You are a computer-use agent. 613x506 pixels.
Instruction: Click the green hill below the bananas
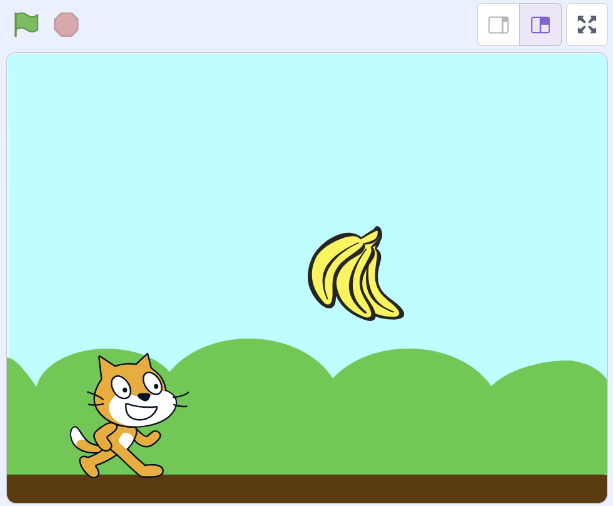400,410
